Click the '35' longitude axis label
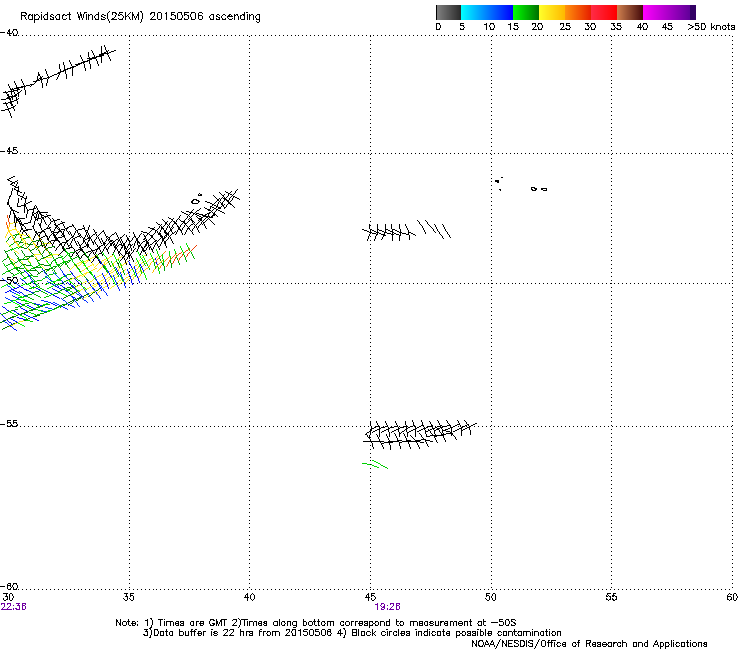 [x=128, y=597]
